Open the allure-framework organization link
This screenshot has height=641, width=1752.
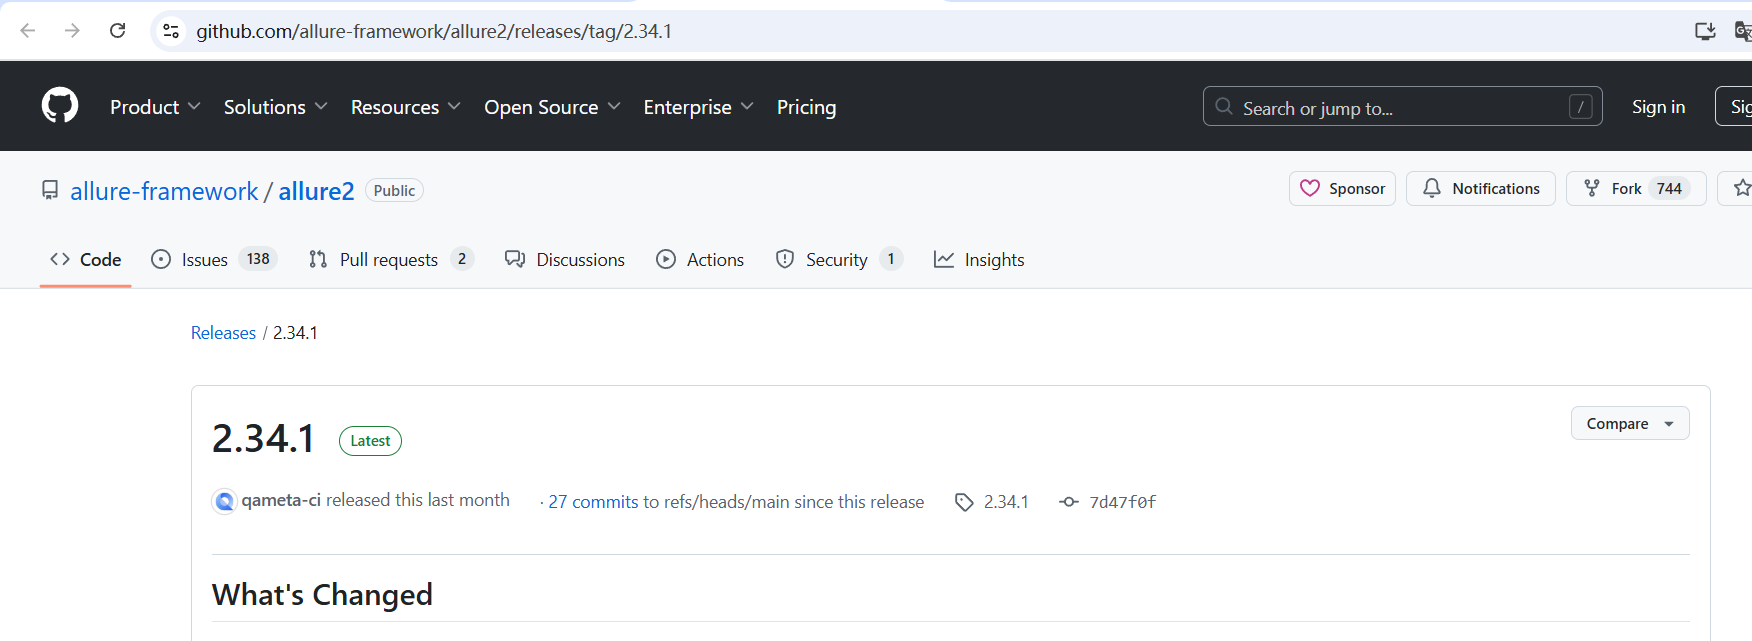pos(164,191)
